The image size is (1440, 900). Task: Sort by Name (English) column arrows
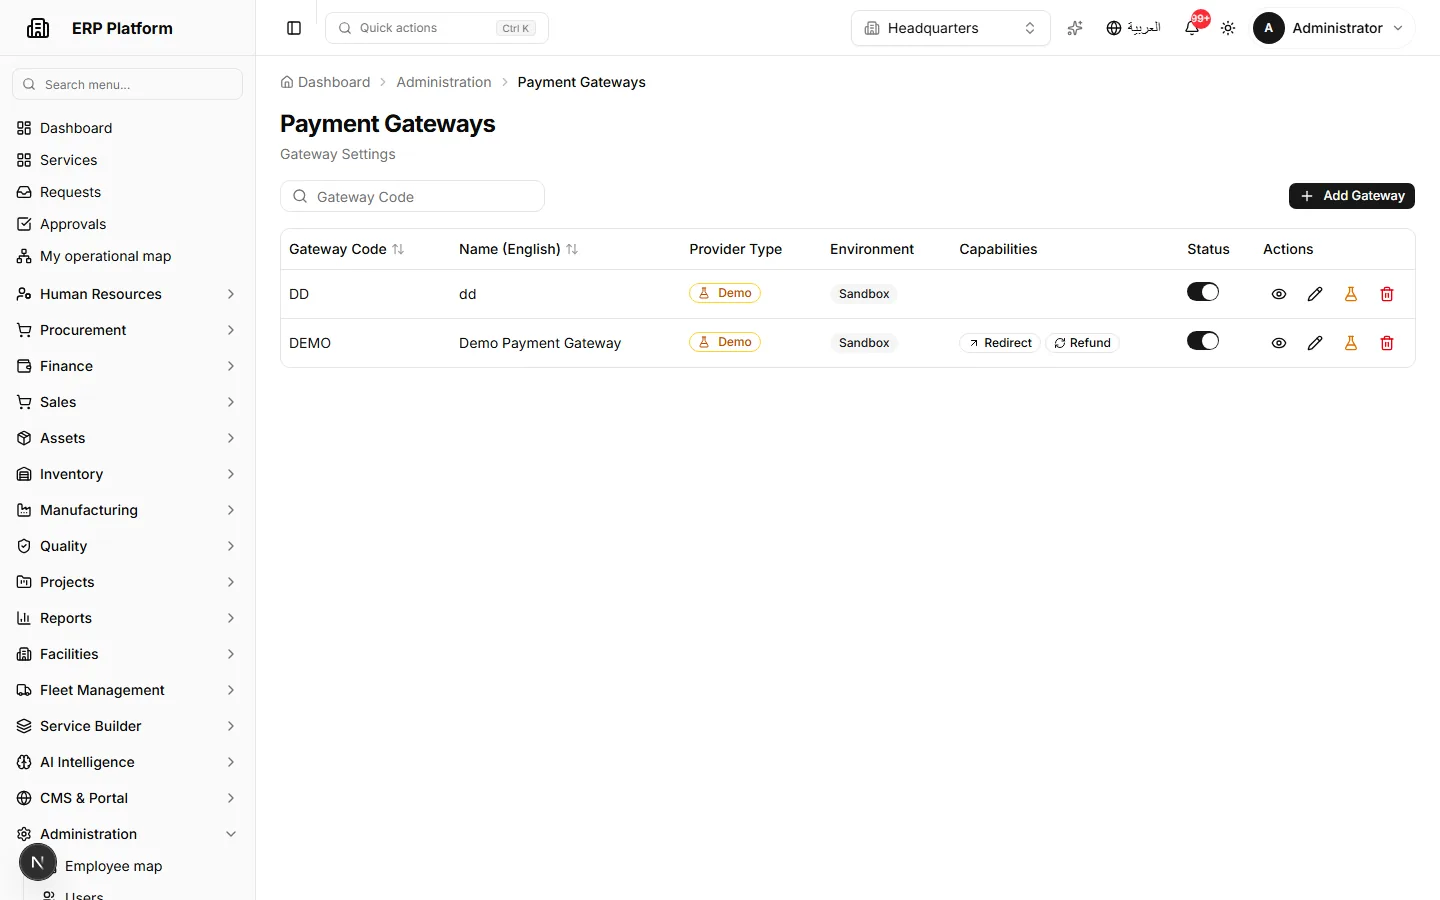pyautogui.click(x=572, y=249)
